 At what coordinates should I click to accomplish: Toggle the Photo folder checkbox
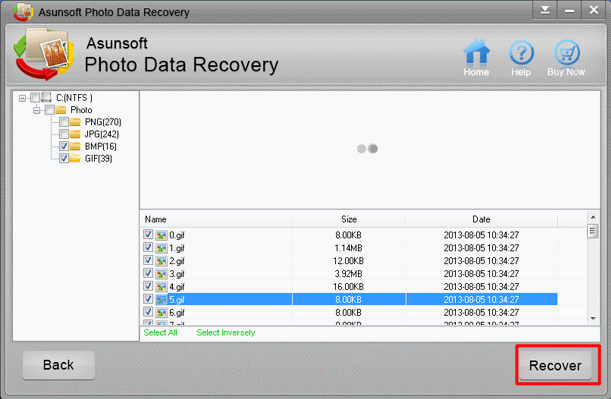49,110
